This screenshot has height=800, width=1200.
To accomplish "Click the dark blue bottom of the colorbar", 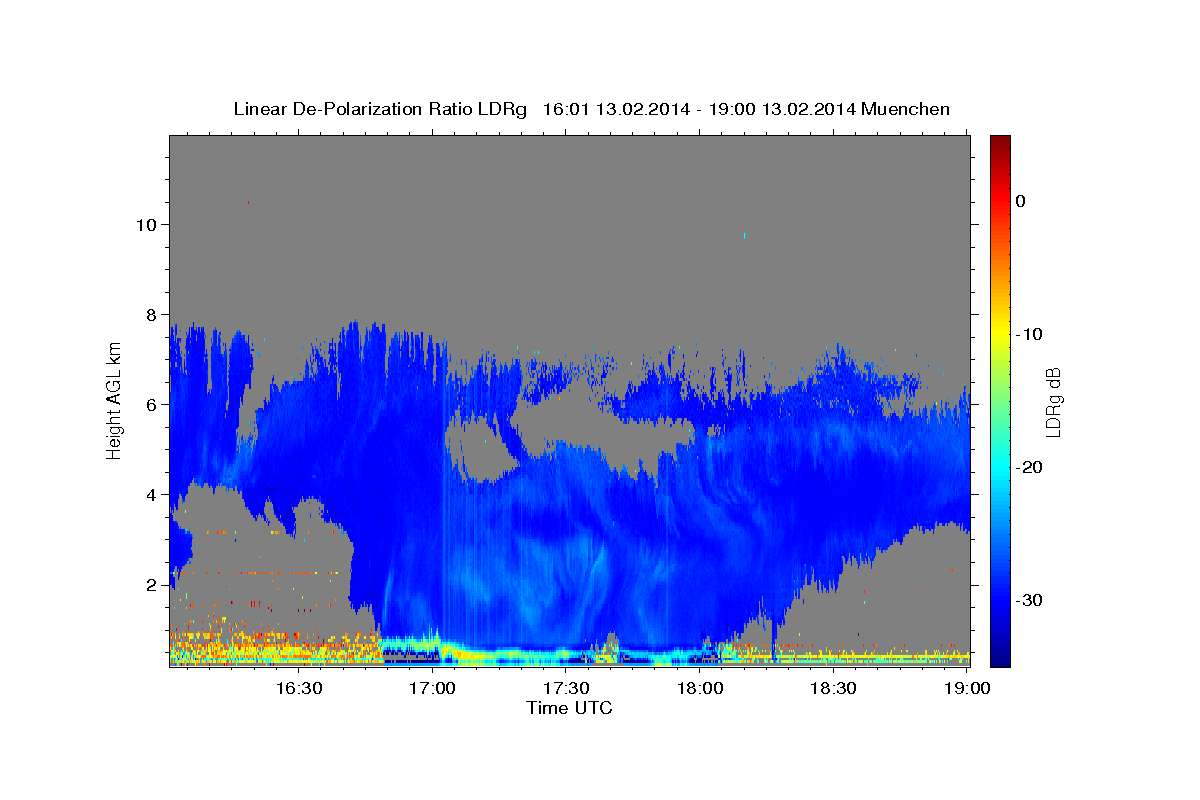I will (1000, 658).
